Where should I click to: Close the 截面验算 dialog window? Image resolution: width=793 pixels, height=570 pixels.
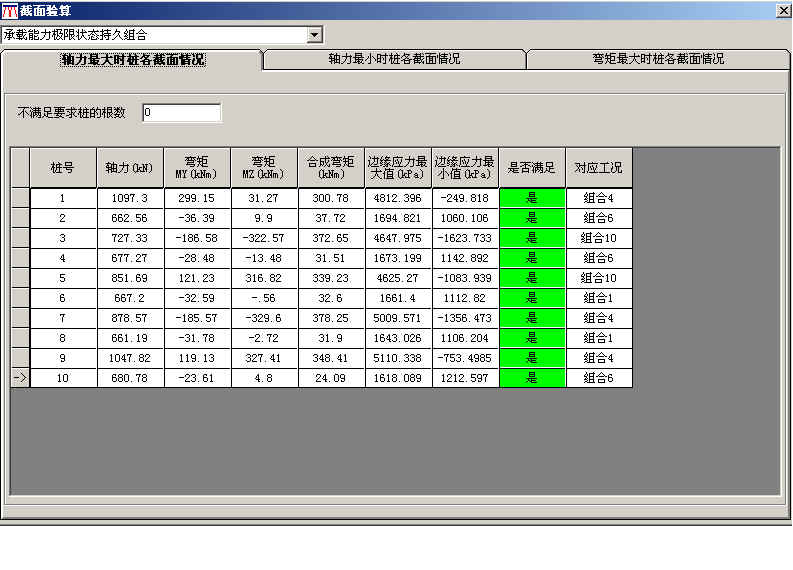point(782,10)
